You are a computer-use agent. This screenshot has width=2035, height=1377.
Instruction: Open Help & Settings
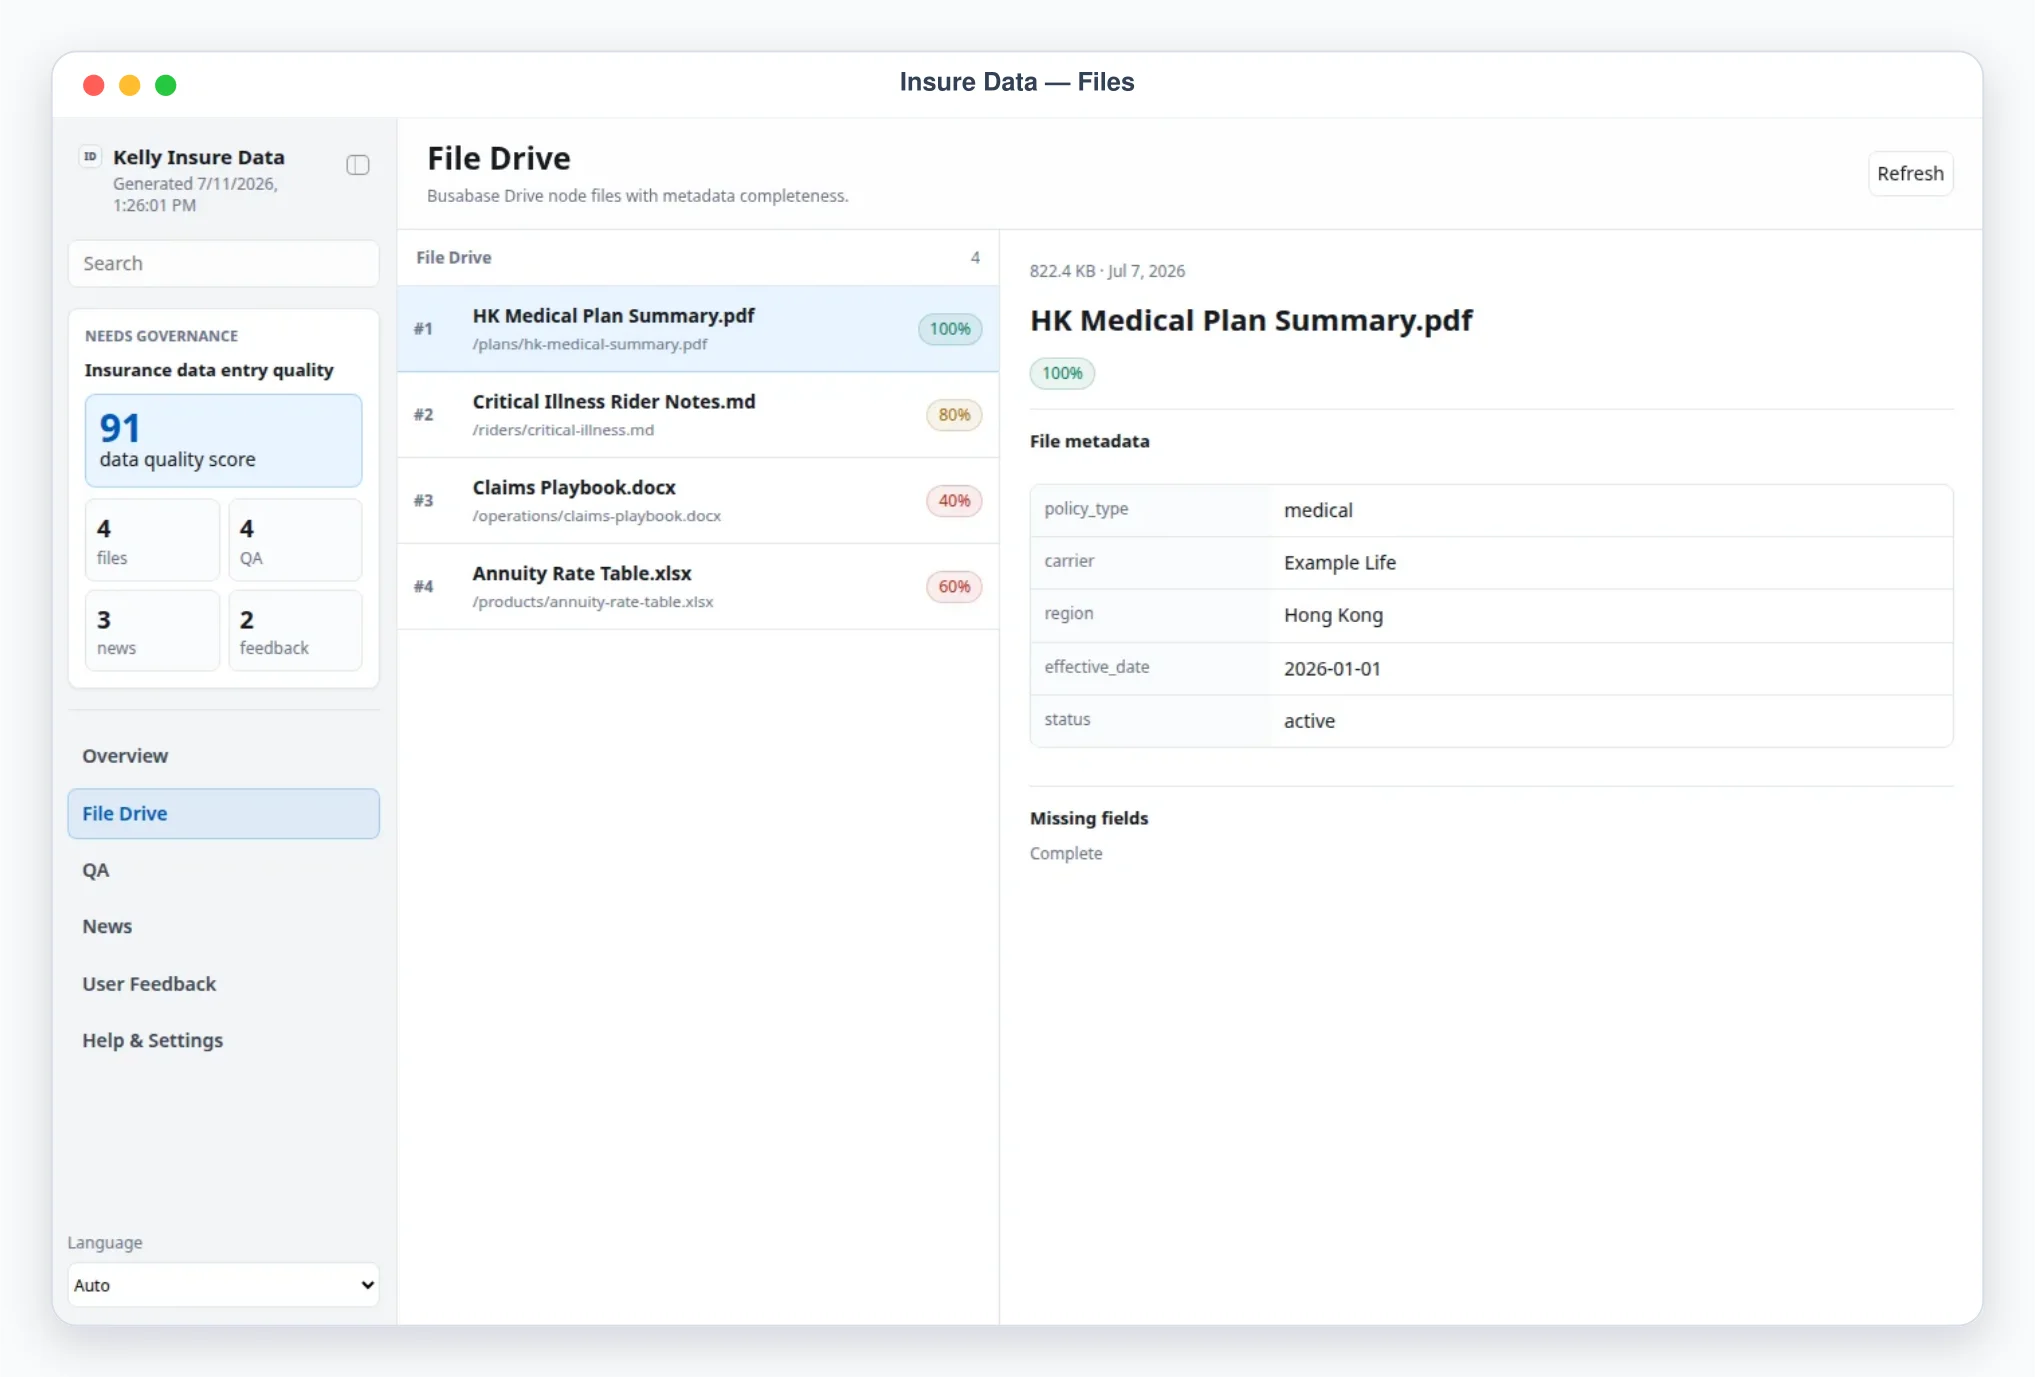pos(223,1040)
